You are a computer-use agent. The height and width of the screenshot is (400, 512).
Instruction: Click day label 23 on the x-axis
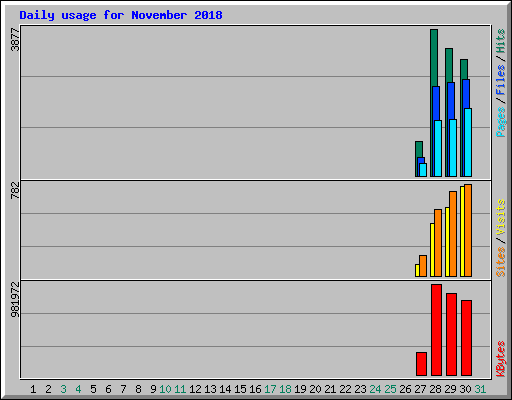pos(360,389)
